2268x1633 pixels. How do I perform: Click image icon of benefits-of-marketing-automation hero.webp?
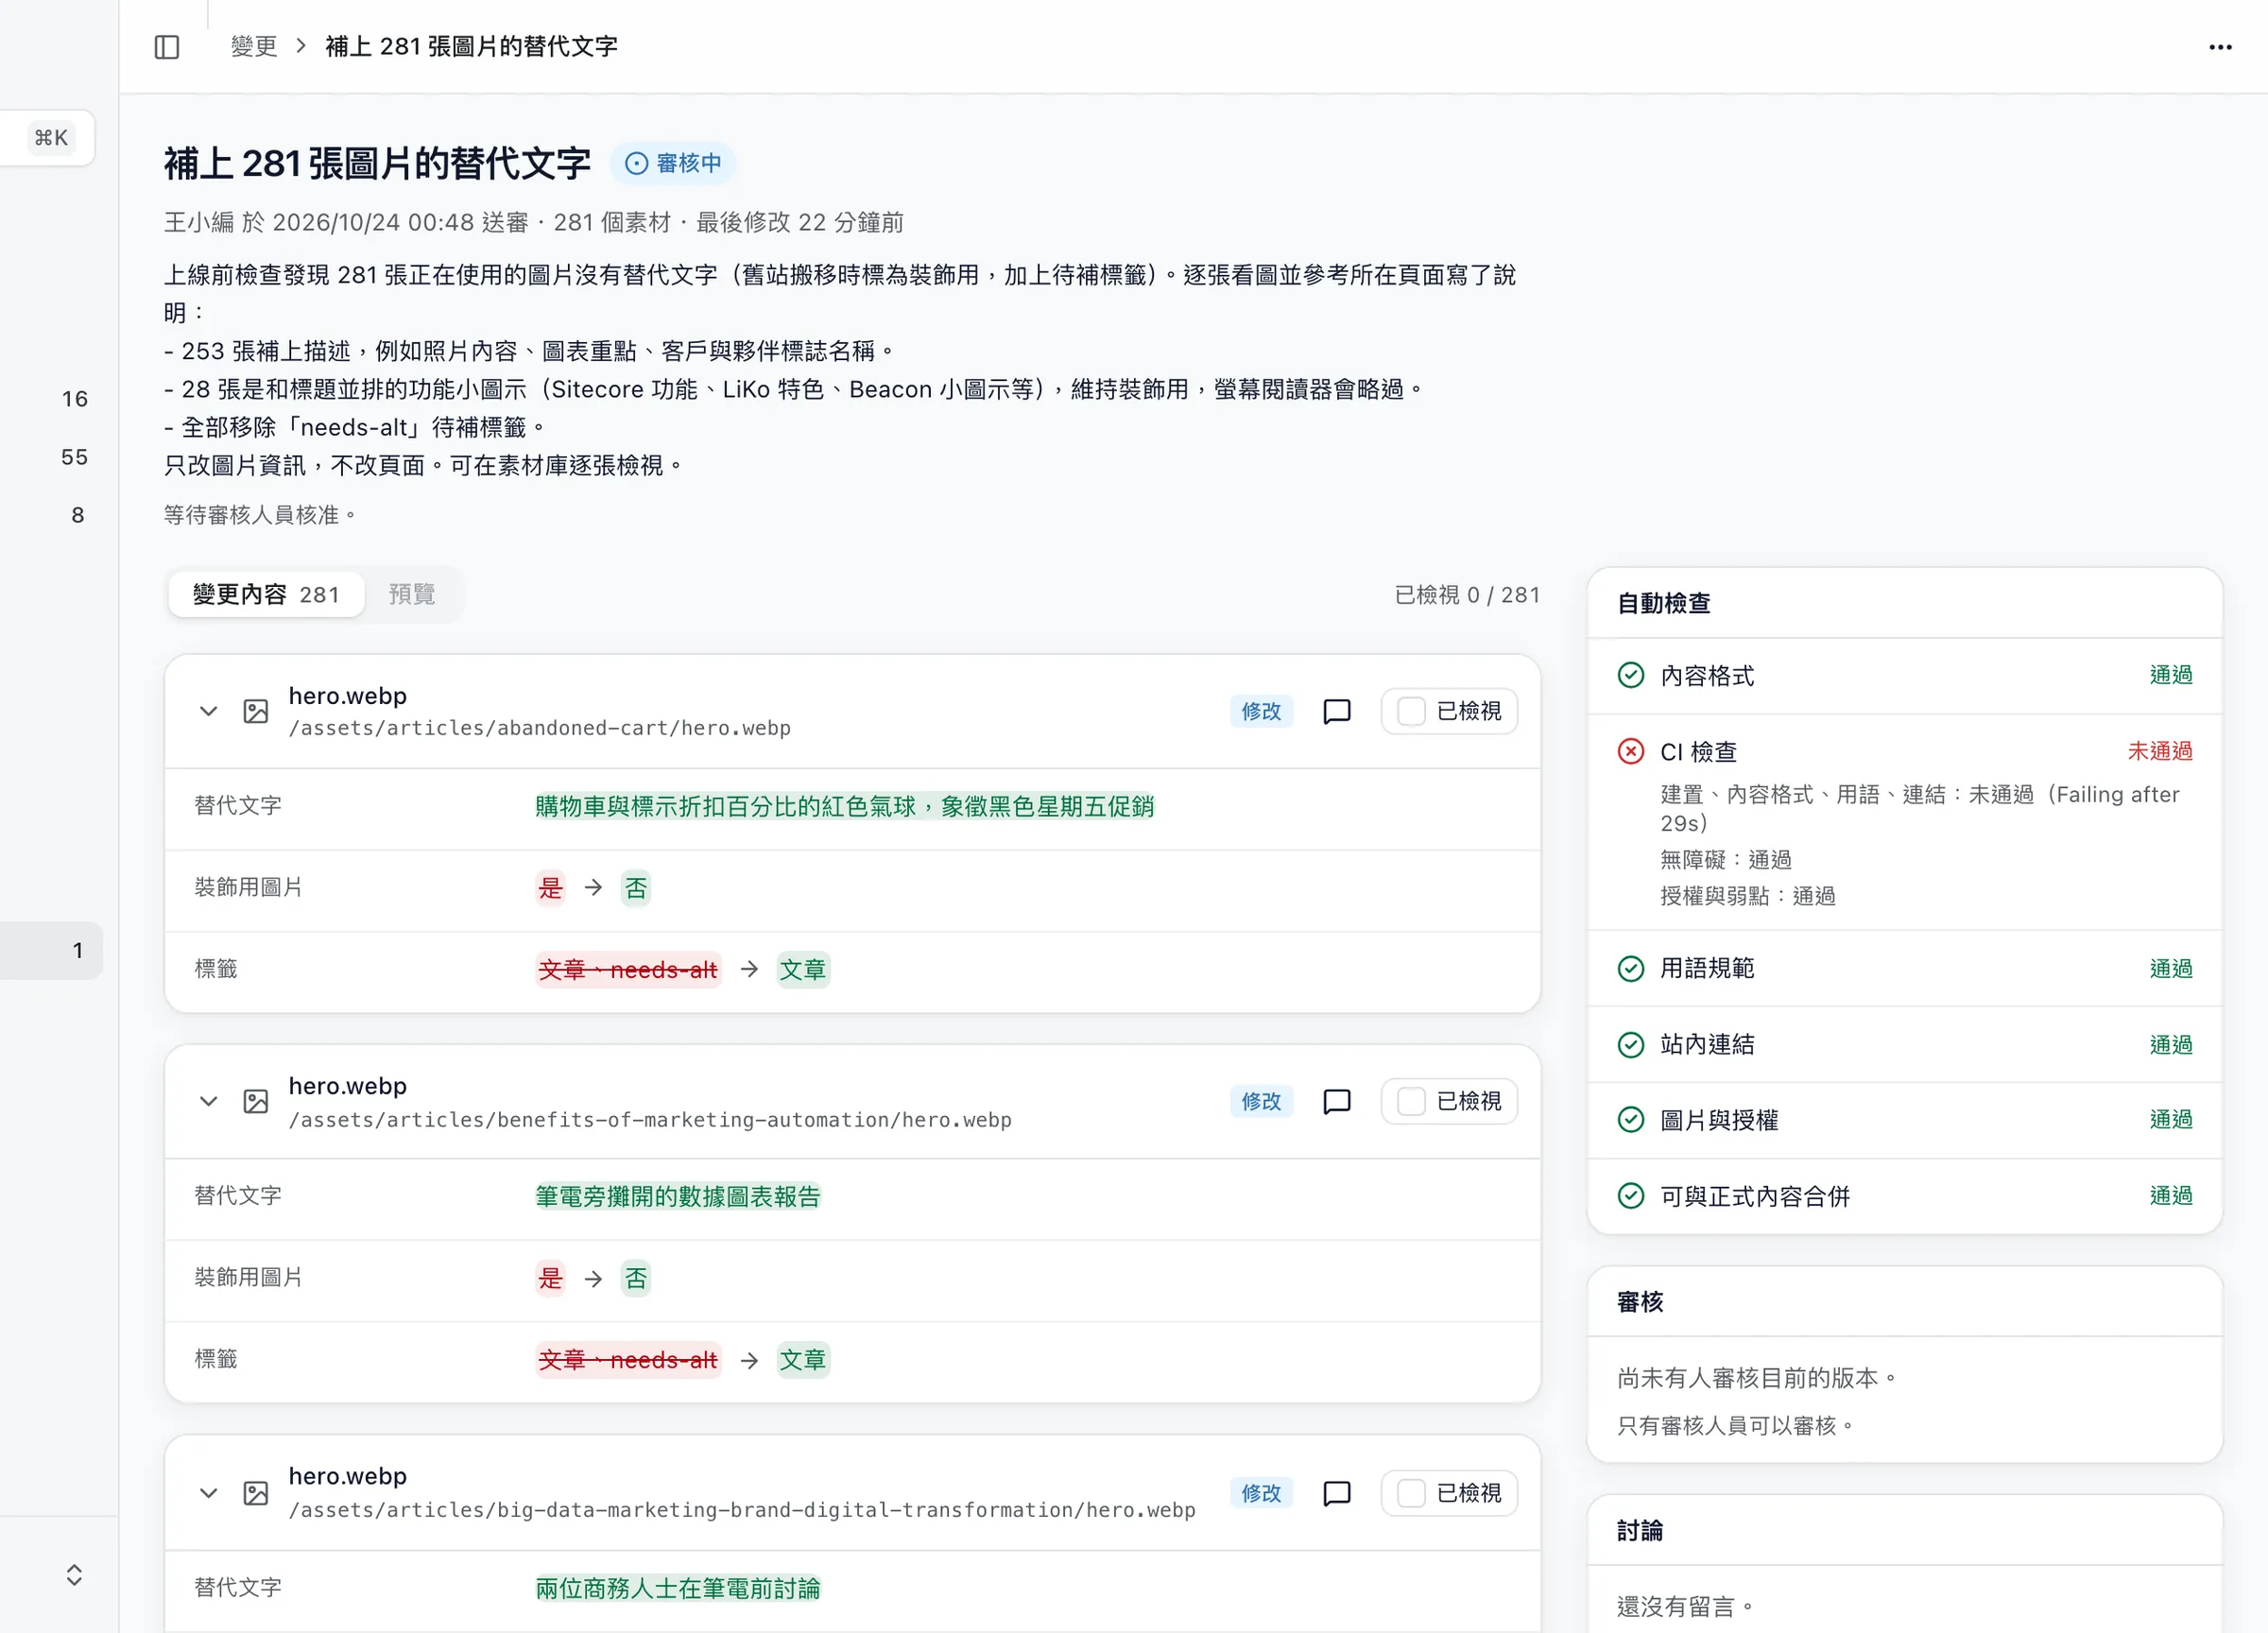tap(256, 1101)
